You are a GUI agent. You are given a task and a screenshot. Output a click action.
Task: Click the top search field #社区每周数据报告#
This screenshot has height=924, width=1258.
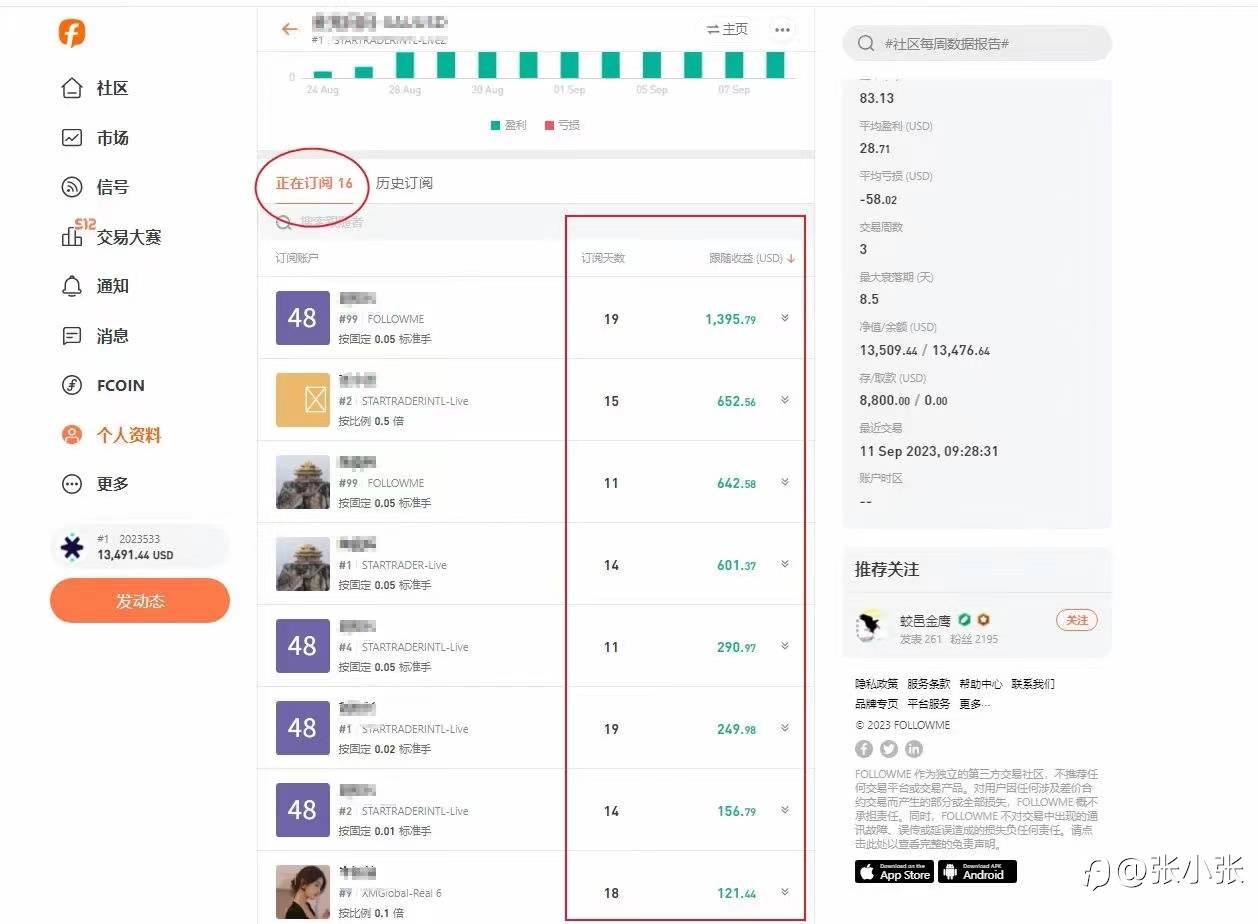[x=978, y=44]
